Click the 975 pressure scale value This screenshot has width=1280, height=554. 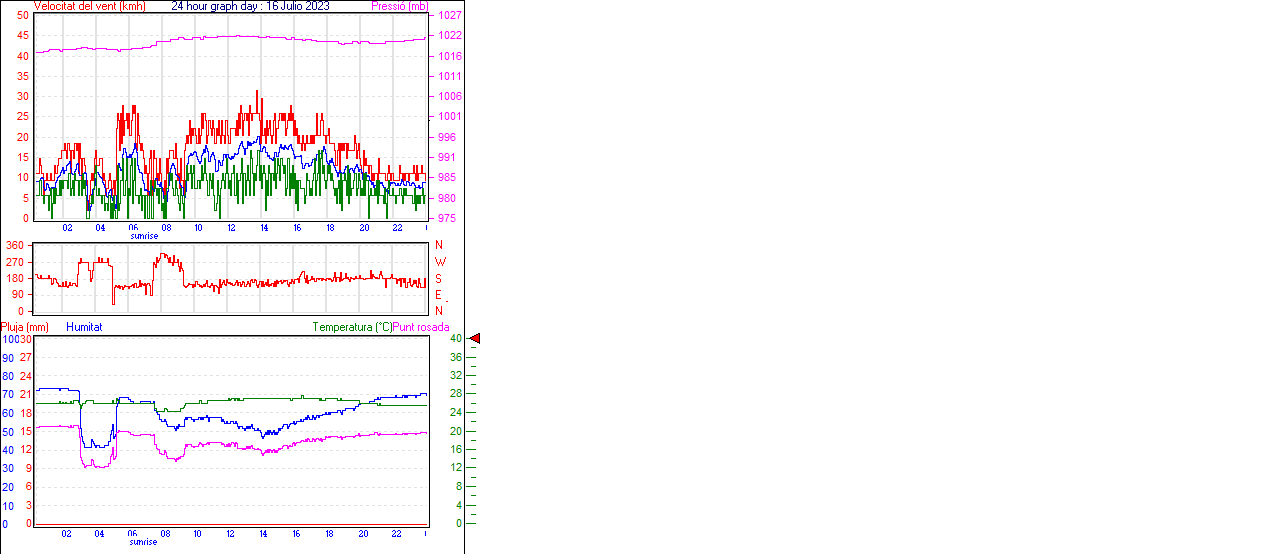click(449, 218)
